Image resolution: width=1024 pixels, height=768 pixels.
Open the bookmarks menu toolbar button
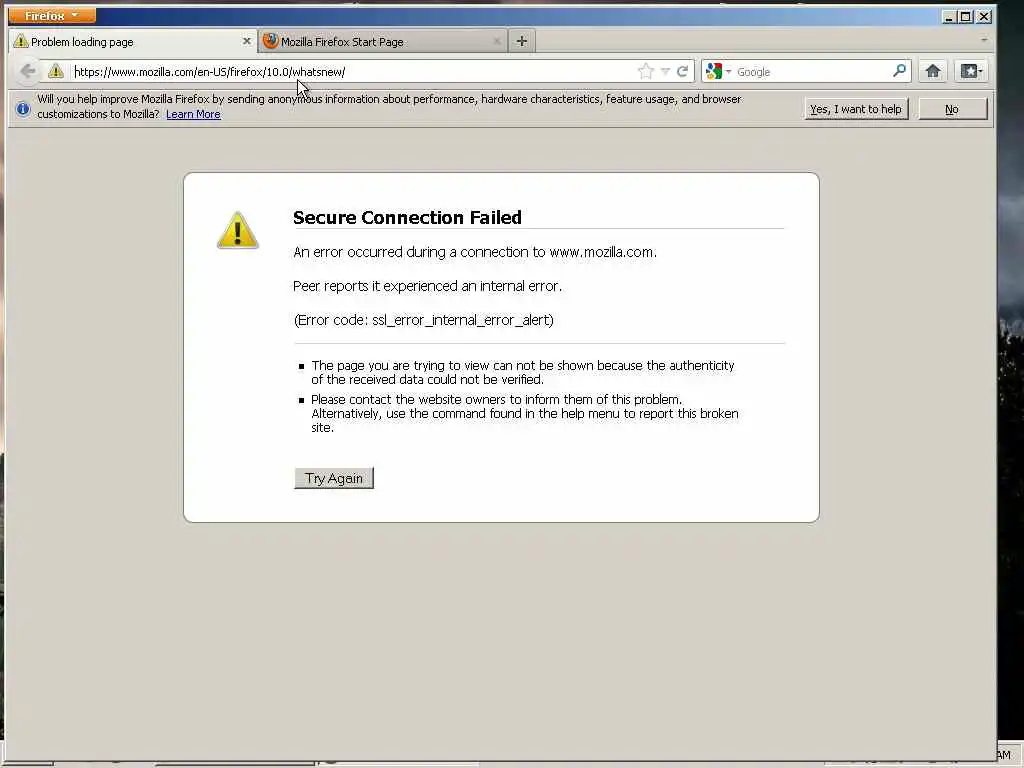point(971,71)
